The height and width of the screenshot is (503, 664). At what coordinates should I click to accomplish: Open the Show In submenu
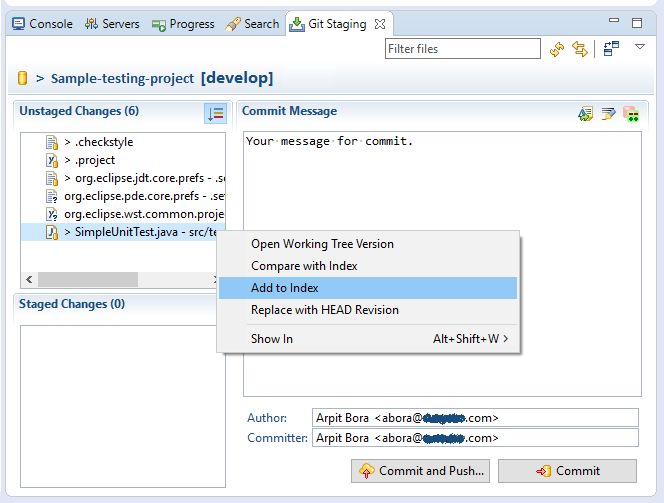(368, 339)
